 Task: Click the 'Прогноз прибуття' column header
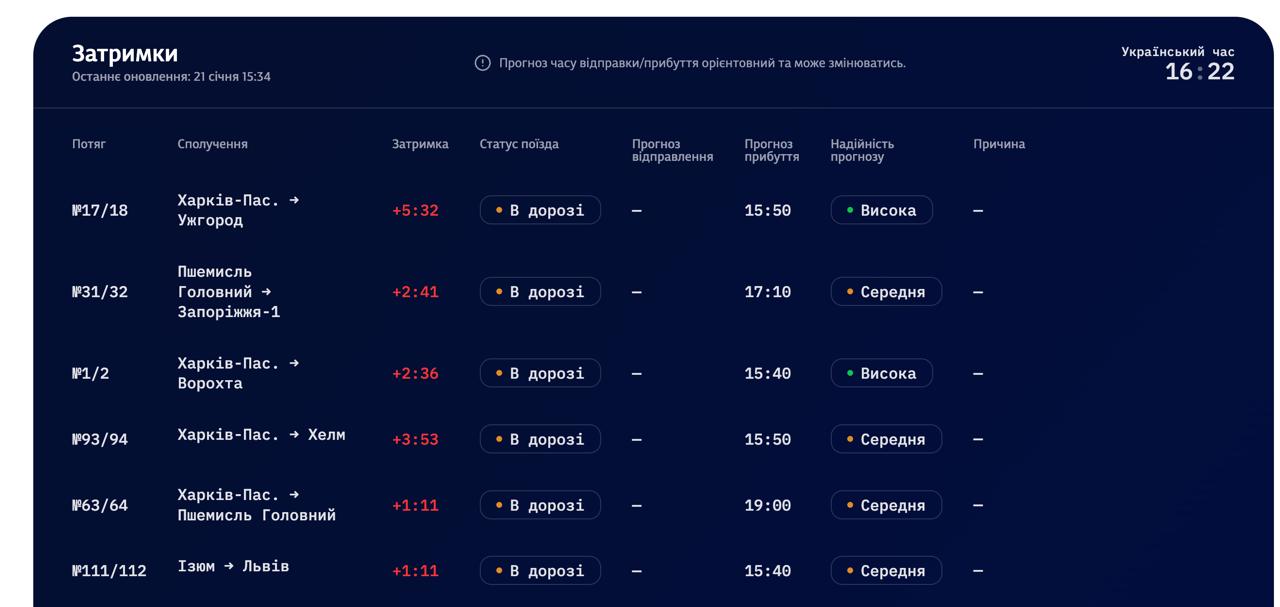771,150
